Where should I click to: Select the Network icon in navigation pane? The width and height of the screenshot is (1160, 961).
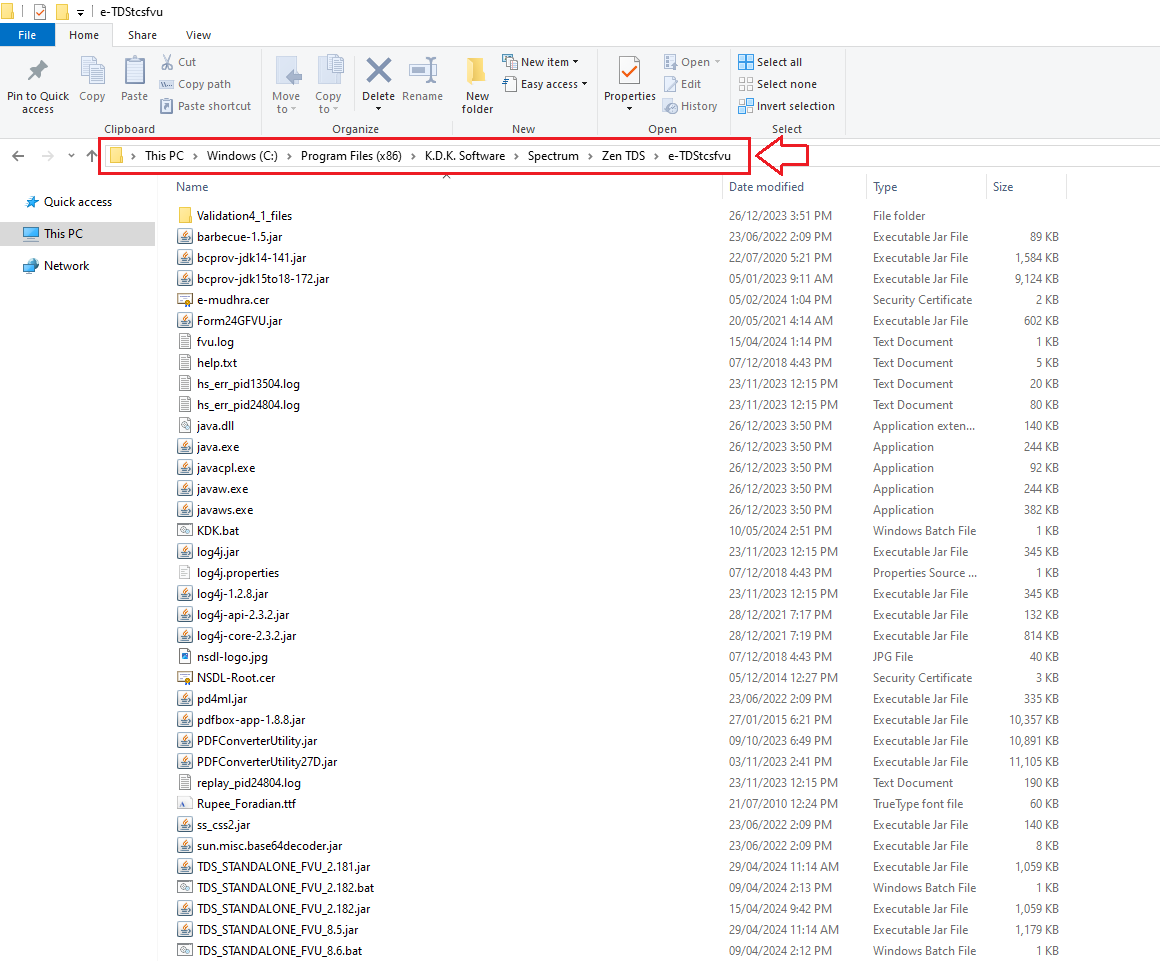click(x=30, y=266)
